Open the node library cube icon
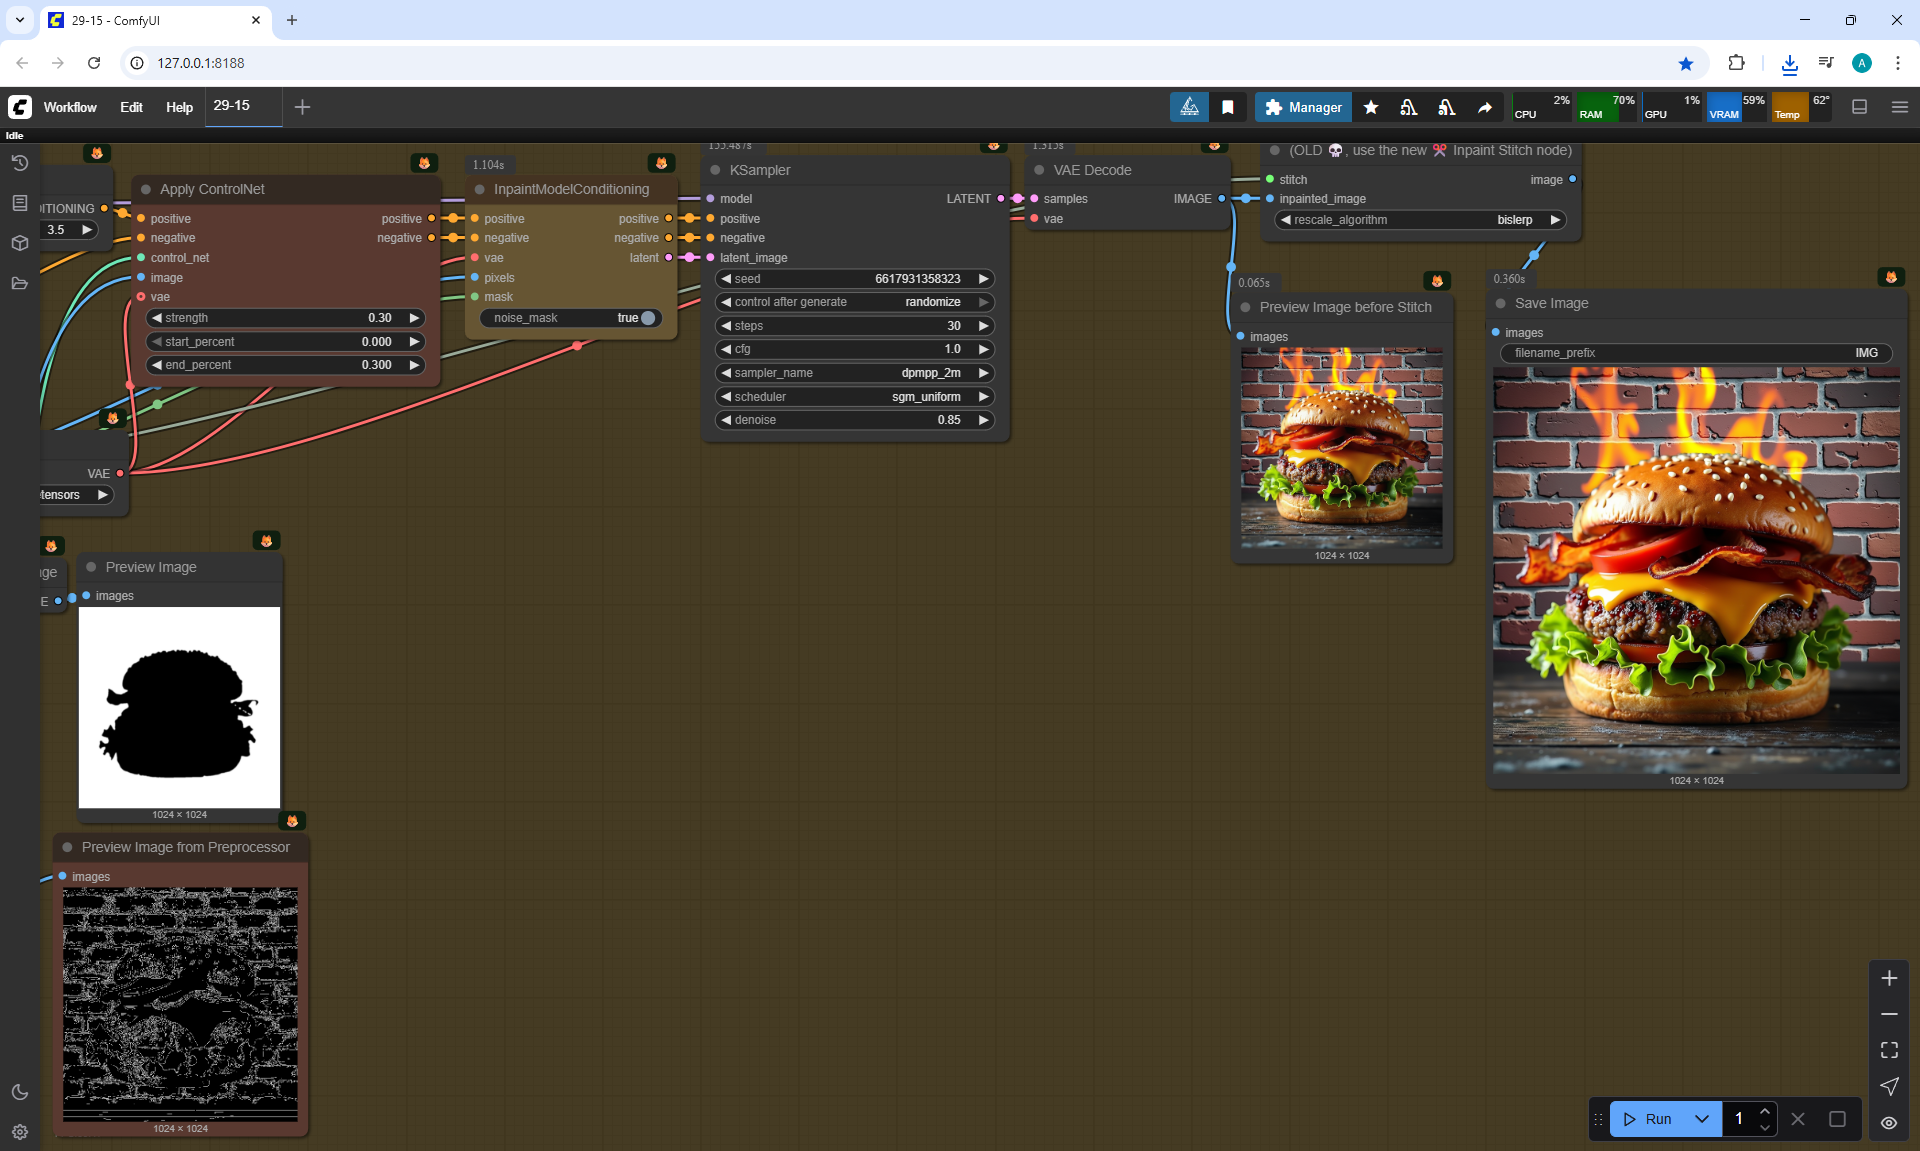The width and height of the screenshot is (1920, 1151). click(19, 243)
